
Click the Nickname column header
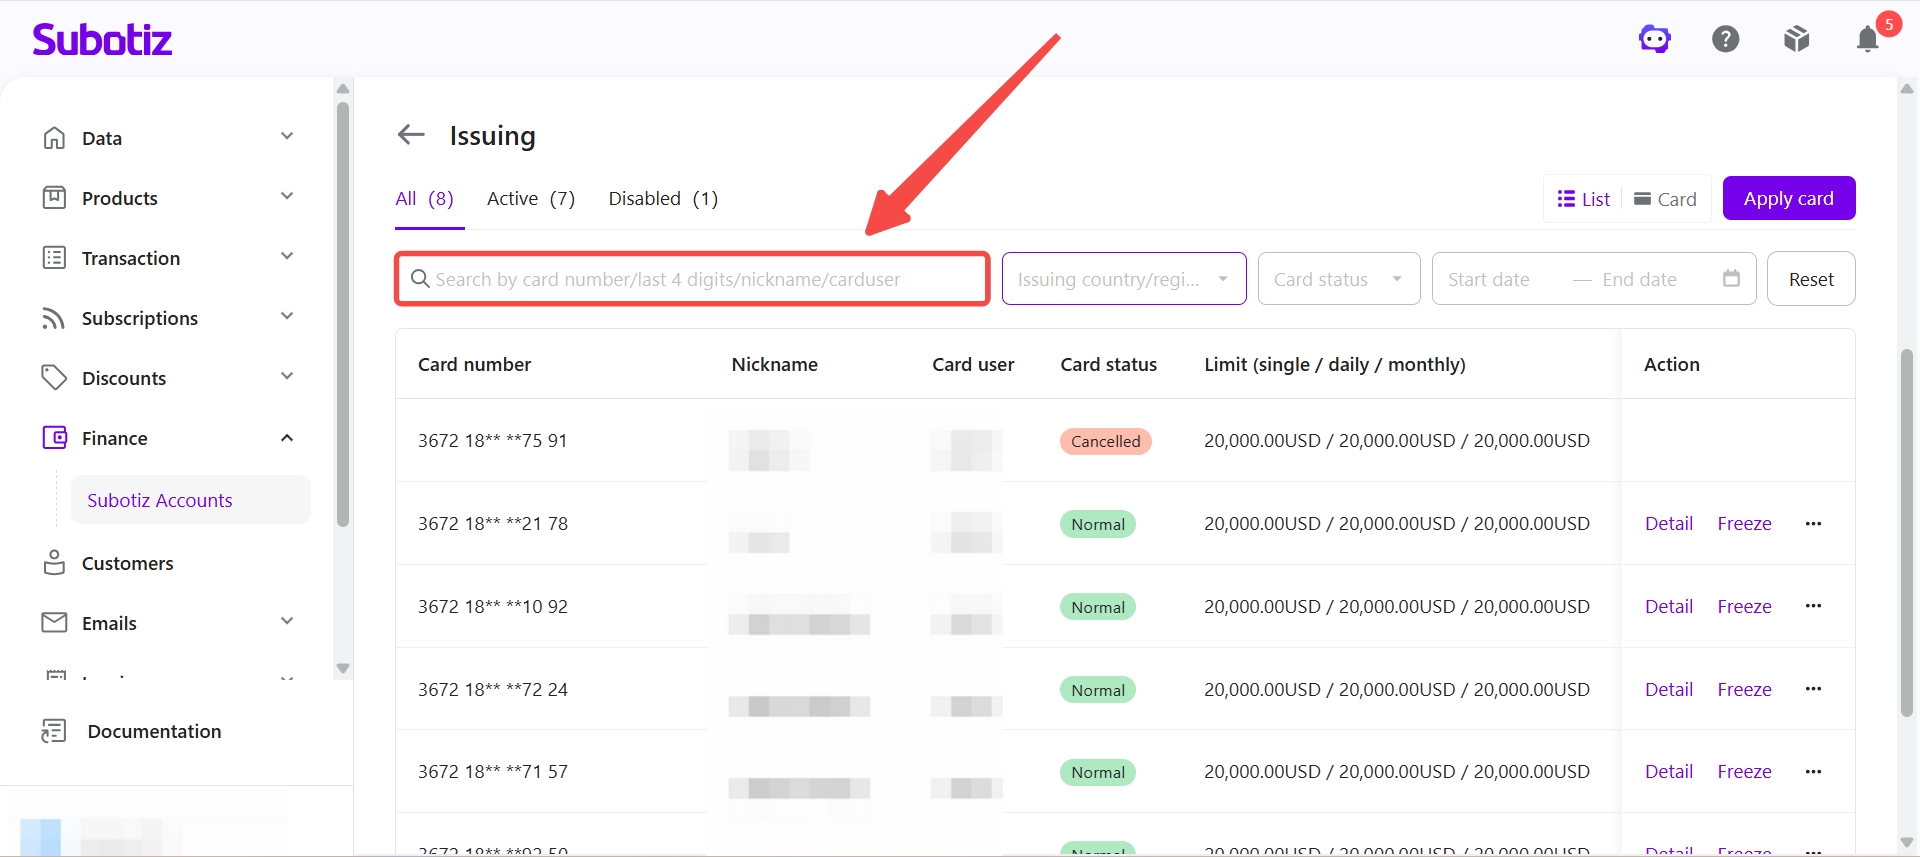[x=774, y=364]
